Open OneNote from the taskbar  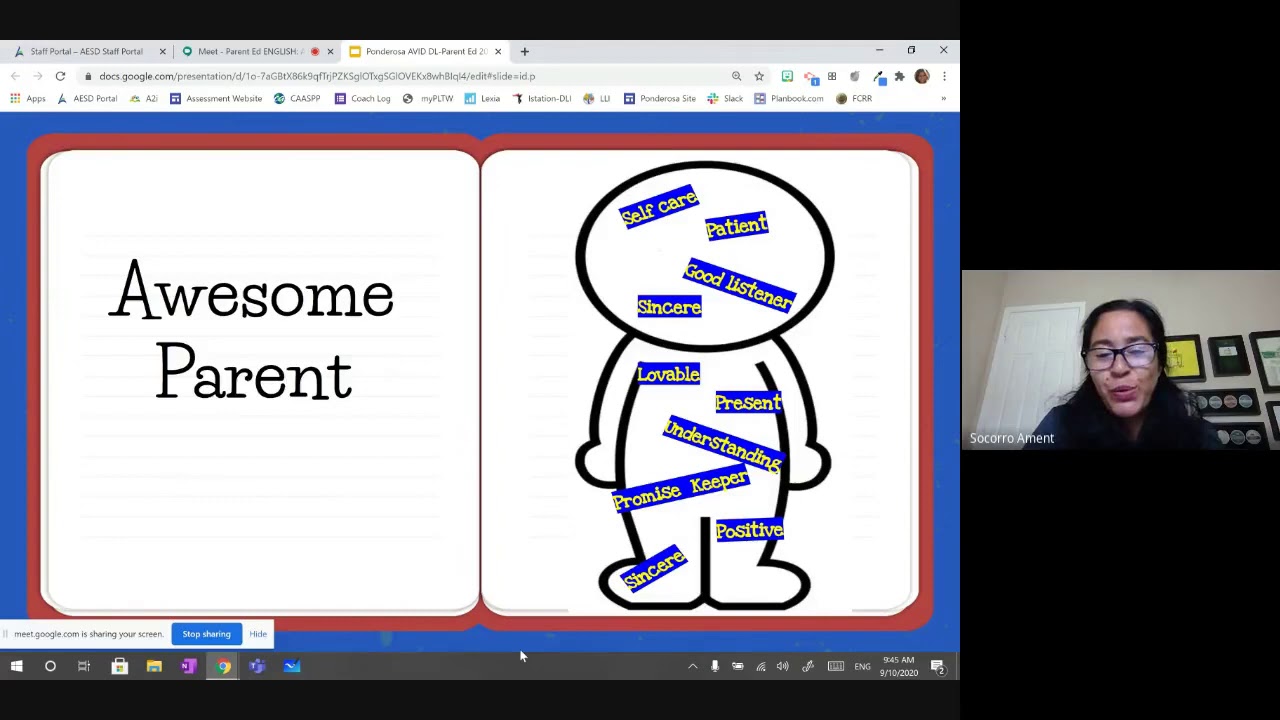[188, 667]
